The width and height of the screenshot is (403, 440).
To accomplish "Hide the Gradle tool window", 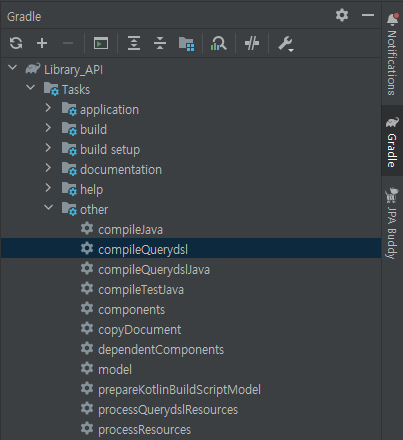I will point(368,15).
